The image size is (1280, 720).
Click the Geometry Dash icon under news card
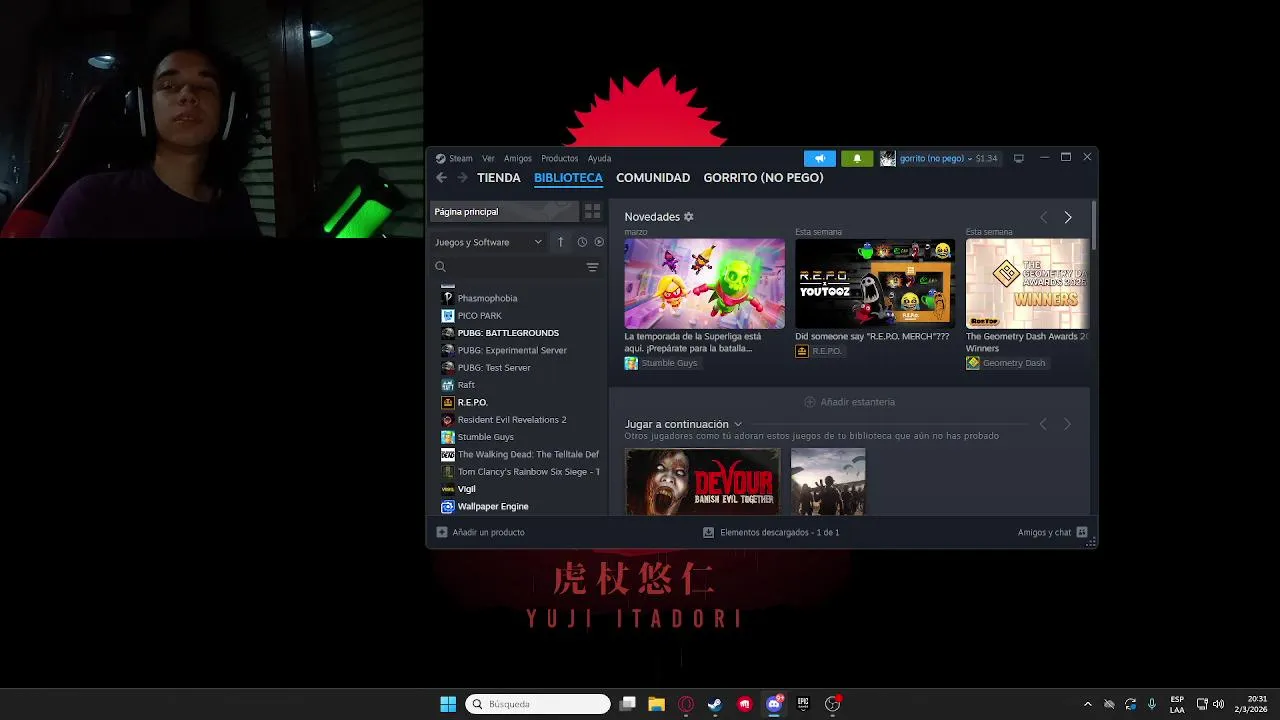tap(973, 363)
